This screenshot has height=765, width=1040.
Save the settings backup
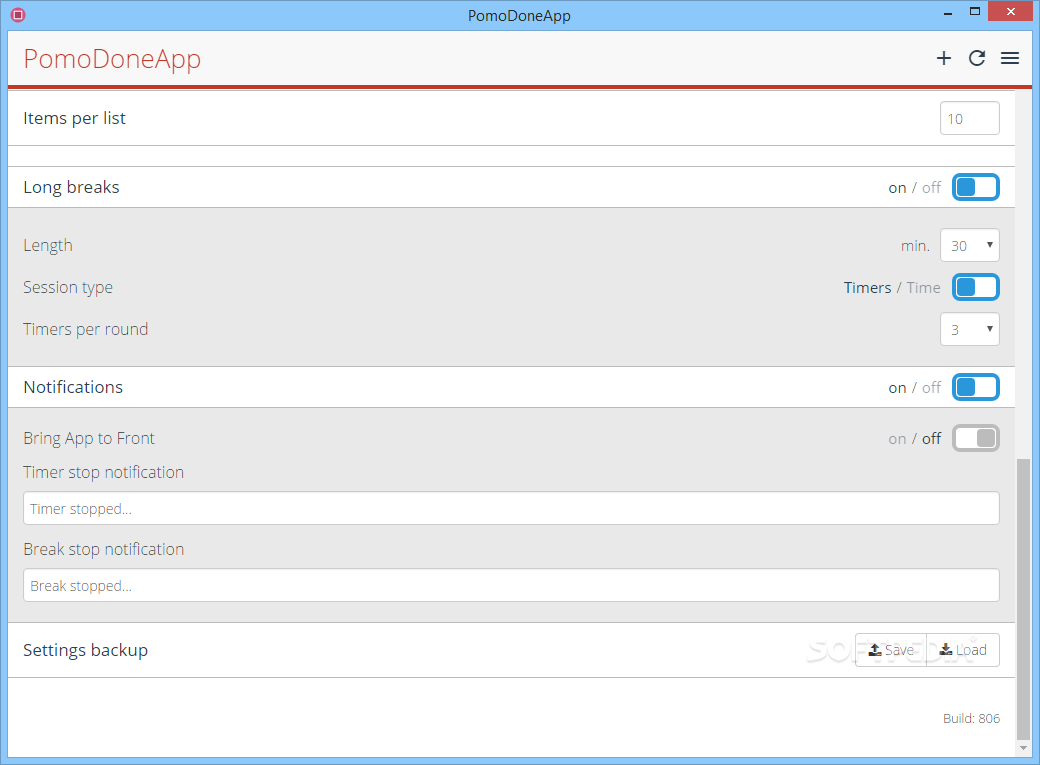pos(891,650)
